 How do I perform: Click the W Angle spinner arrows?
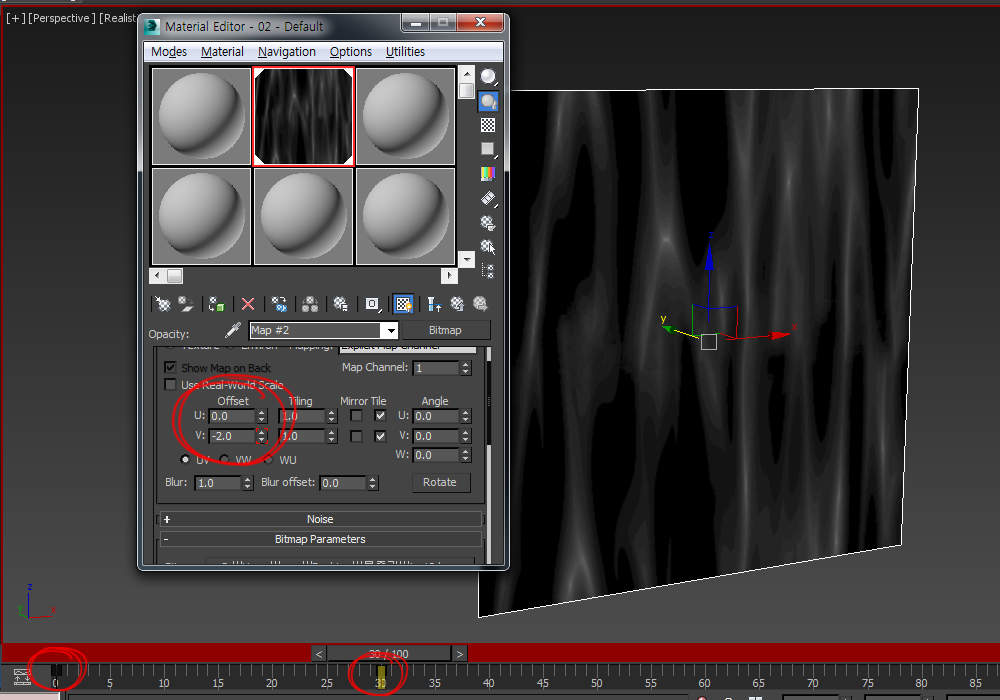(466, 455)
